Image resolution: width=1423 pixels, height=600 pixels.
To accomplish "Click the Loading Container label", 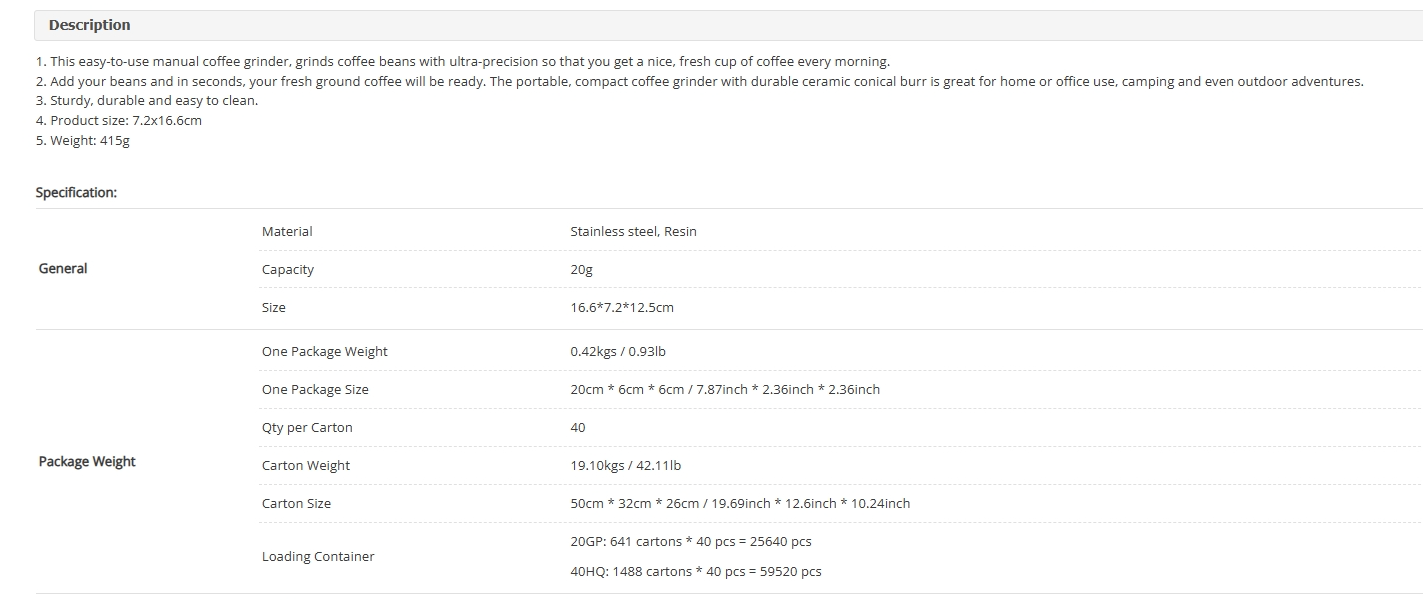I will point(318,556).
